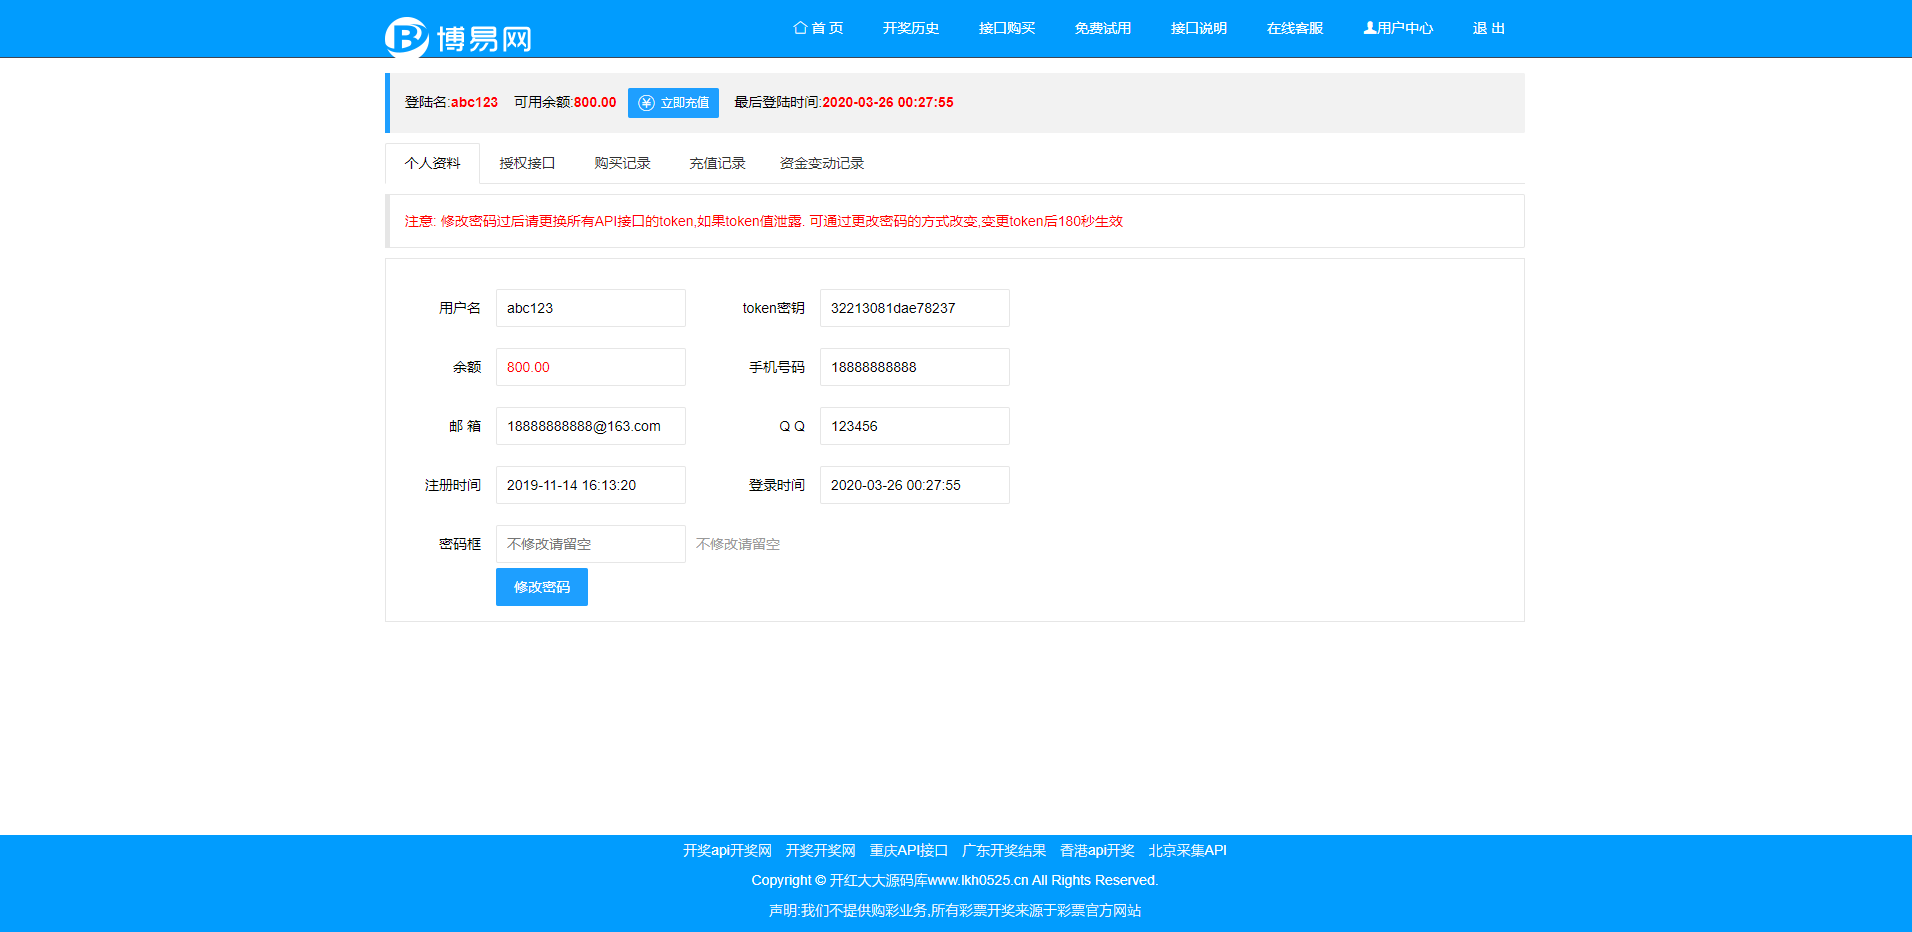This screenshot has height=932, width=1912.
Task: Click the yen icon on 立即充值
Action: [x=646, y=103]
